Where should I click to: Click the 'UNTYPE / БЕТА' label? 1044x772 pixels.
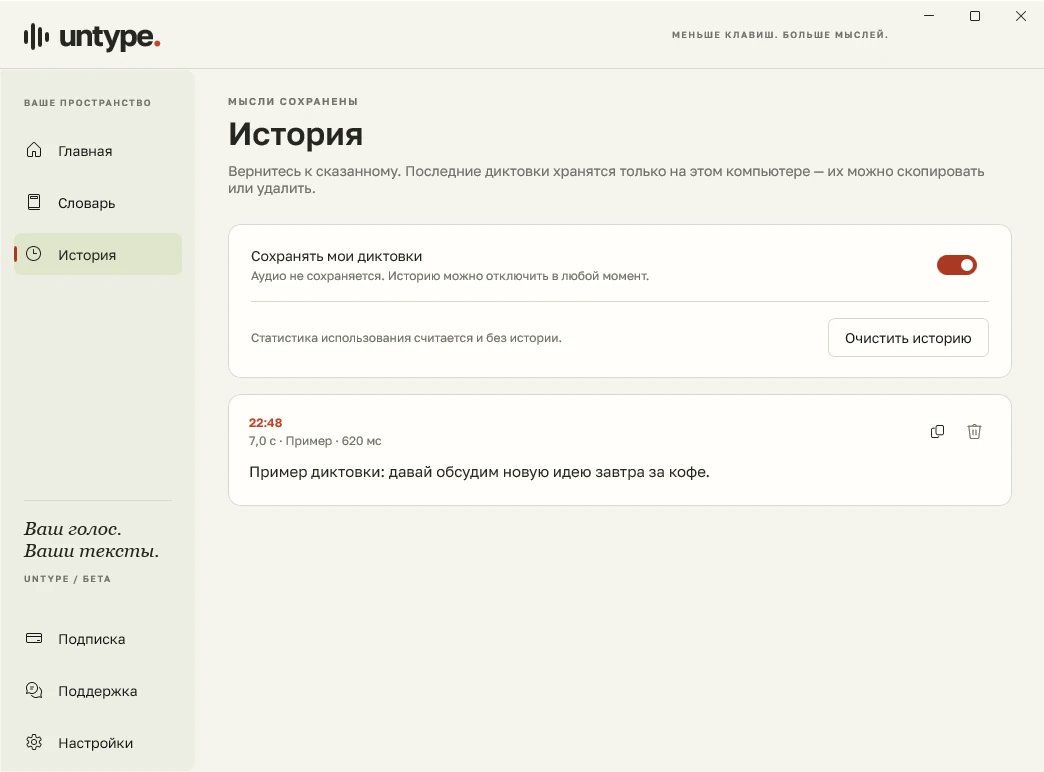pos(67,579)
